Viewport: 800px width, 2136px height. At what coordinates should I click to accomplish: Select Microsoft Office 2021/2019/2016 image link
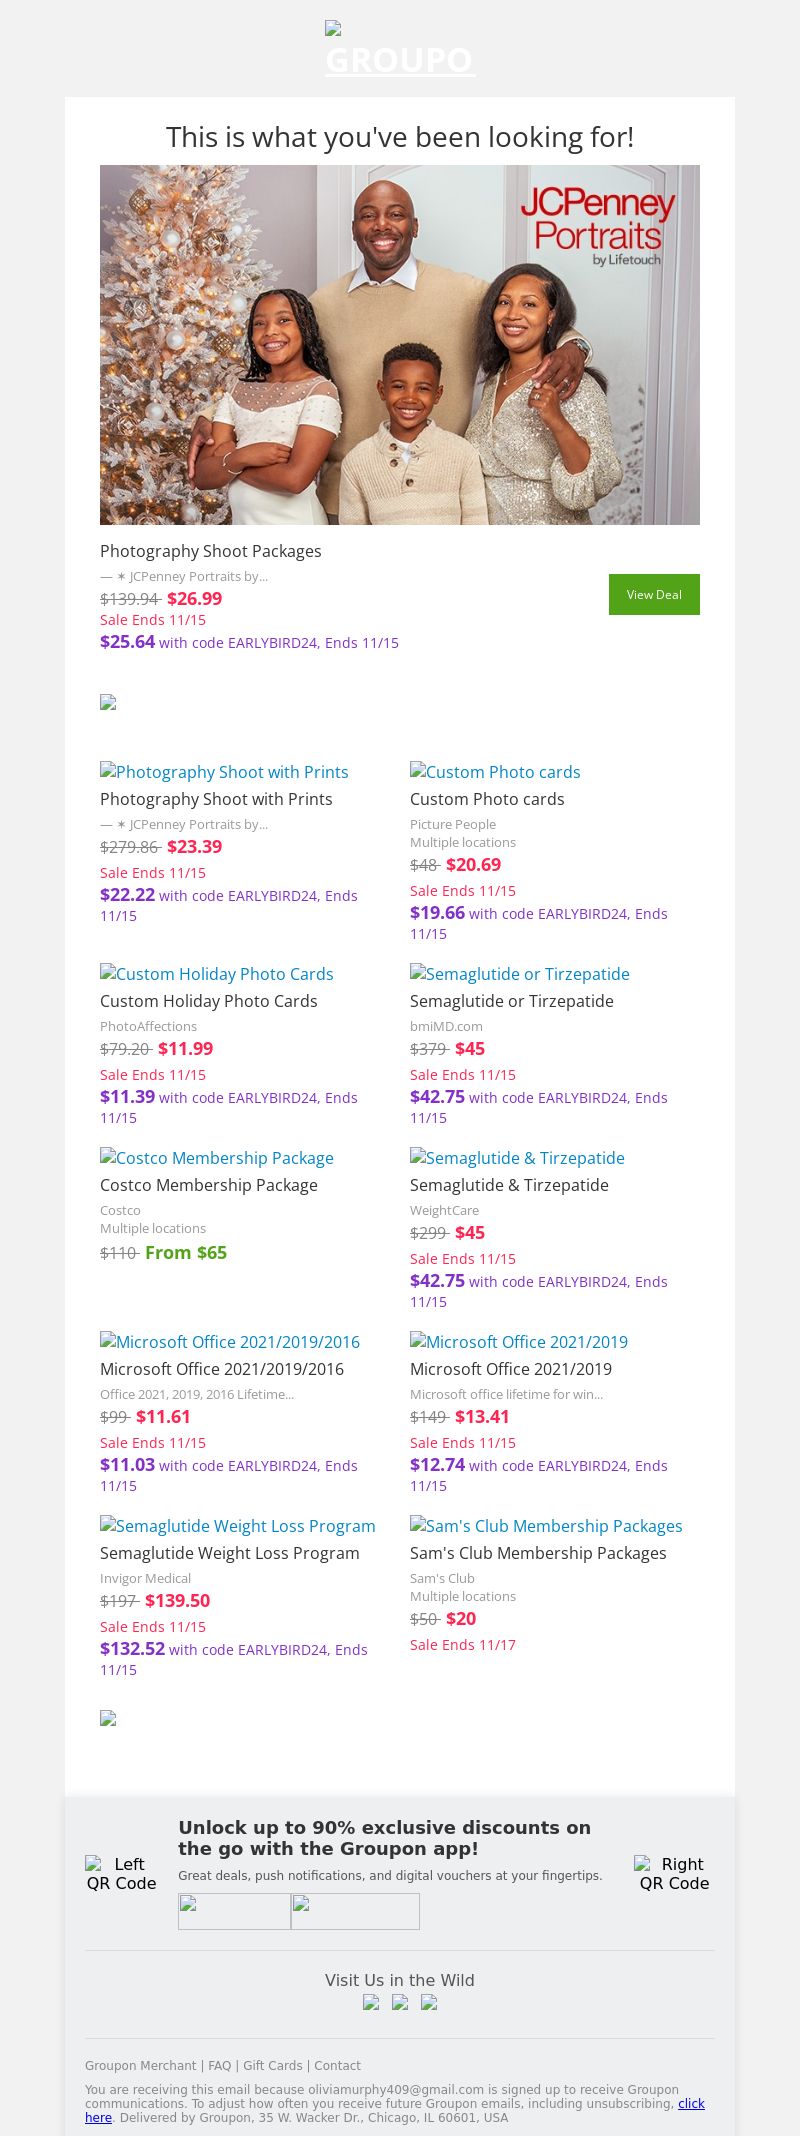click(x=230, y=1342)
